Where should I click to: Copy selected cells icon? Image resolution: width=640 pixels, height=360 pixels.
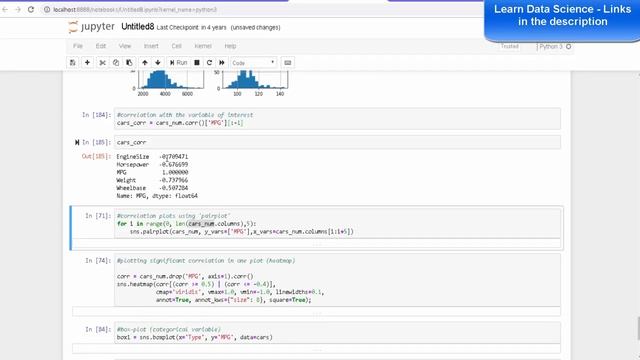click(x=116, y=62)
